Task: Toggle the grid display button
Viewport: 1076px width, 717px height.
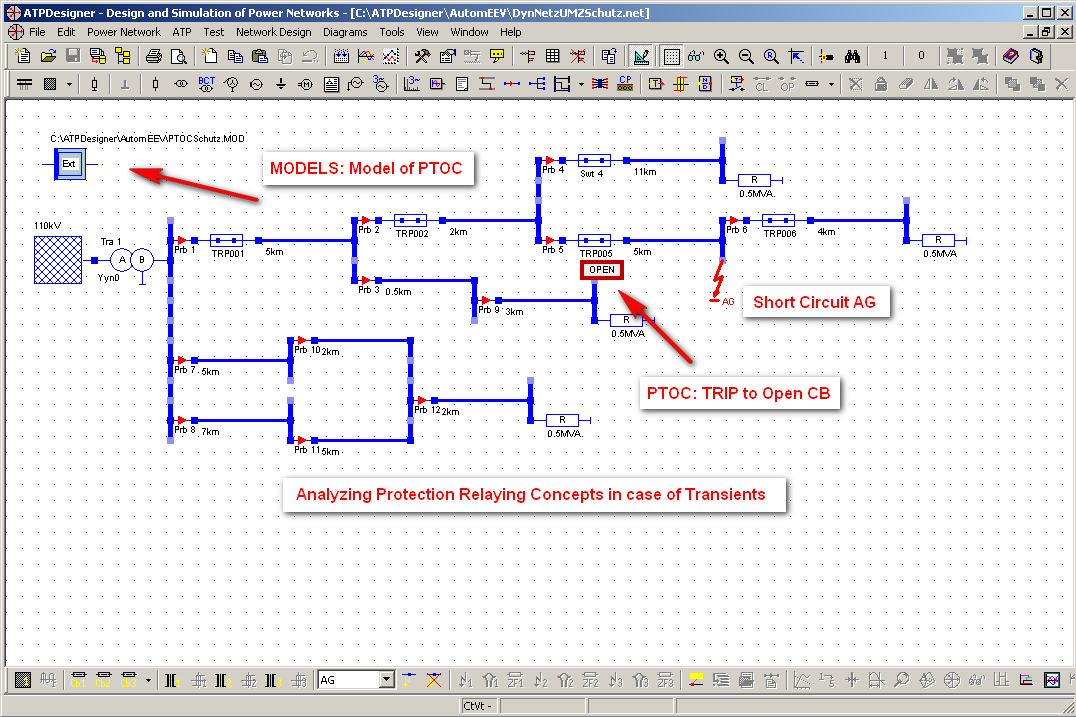Action: point(672,57)
